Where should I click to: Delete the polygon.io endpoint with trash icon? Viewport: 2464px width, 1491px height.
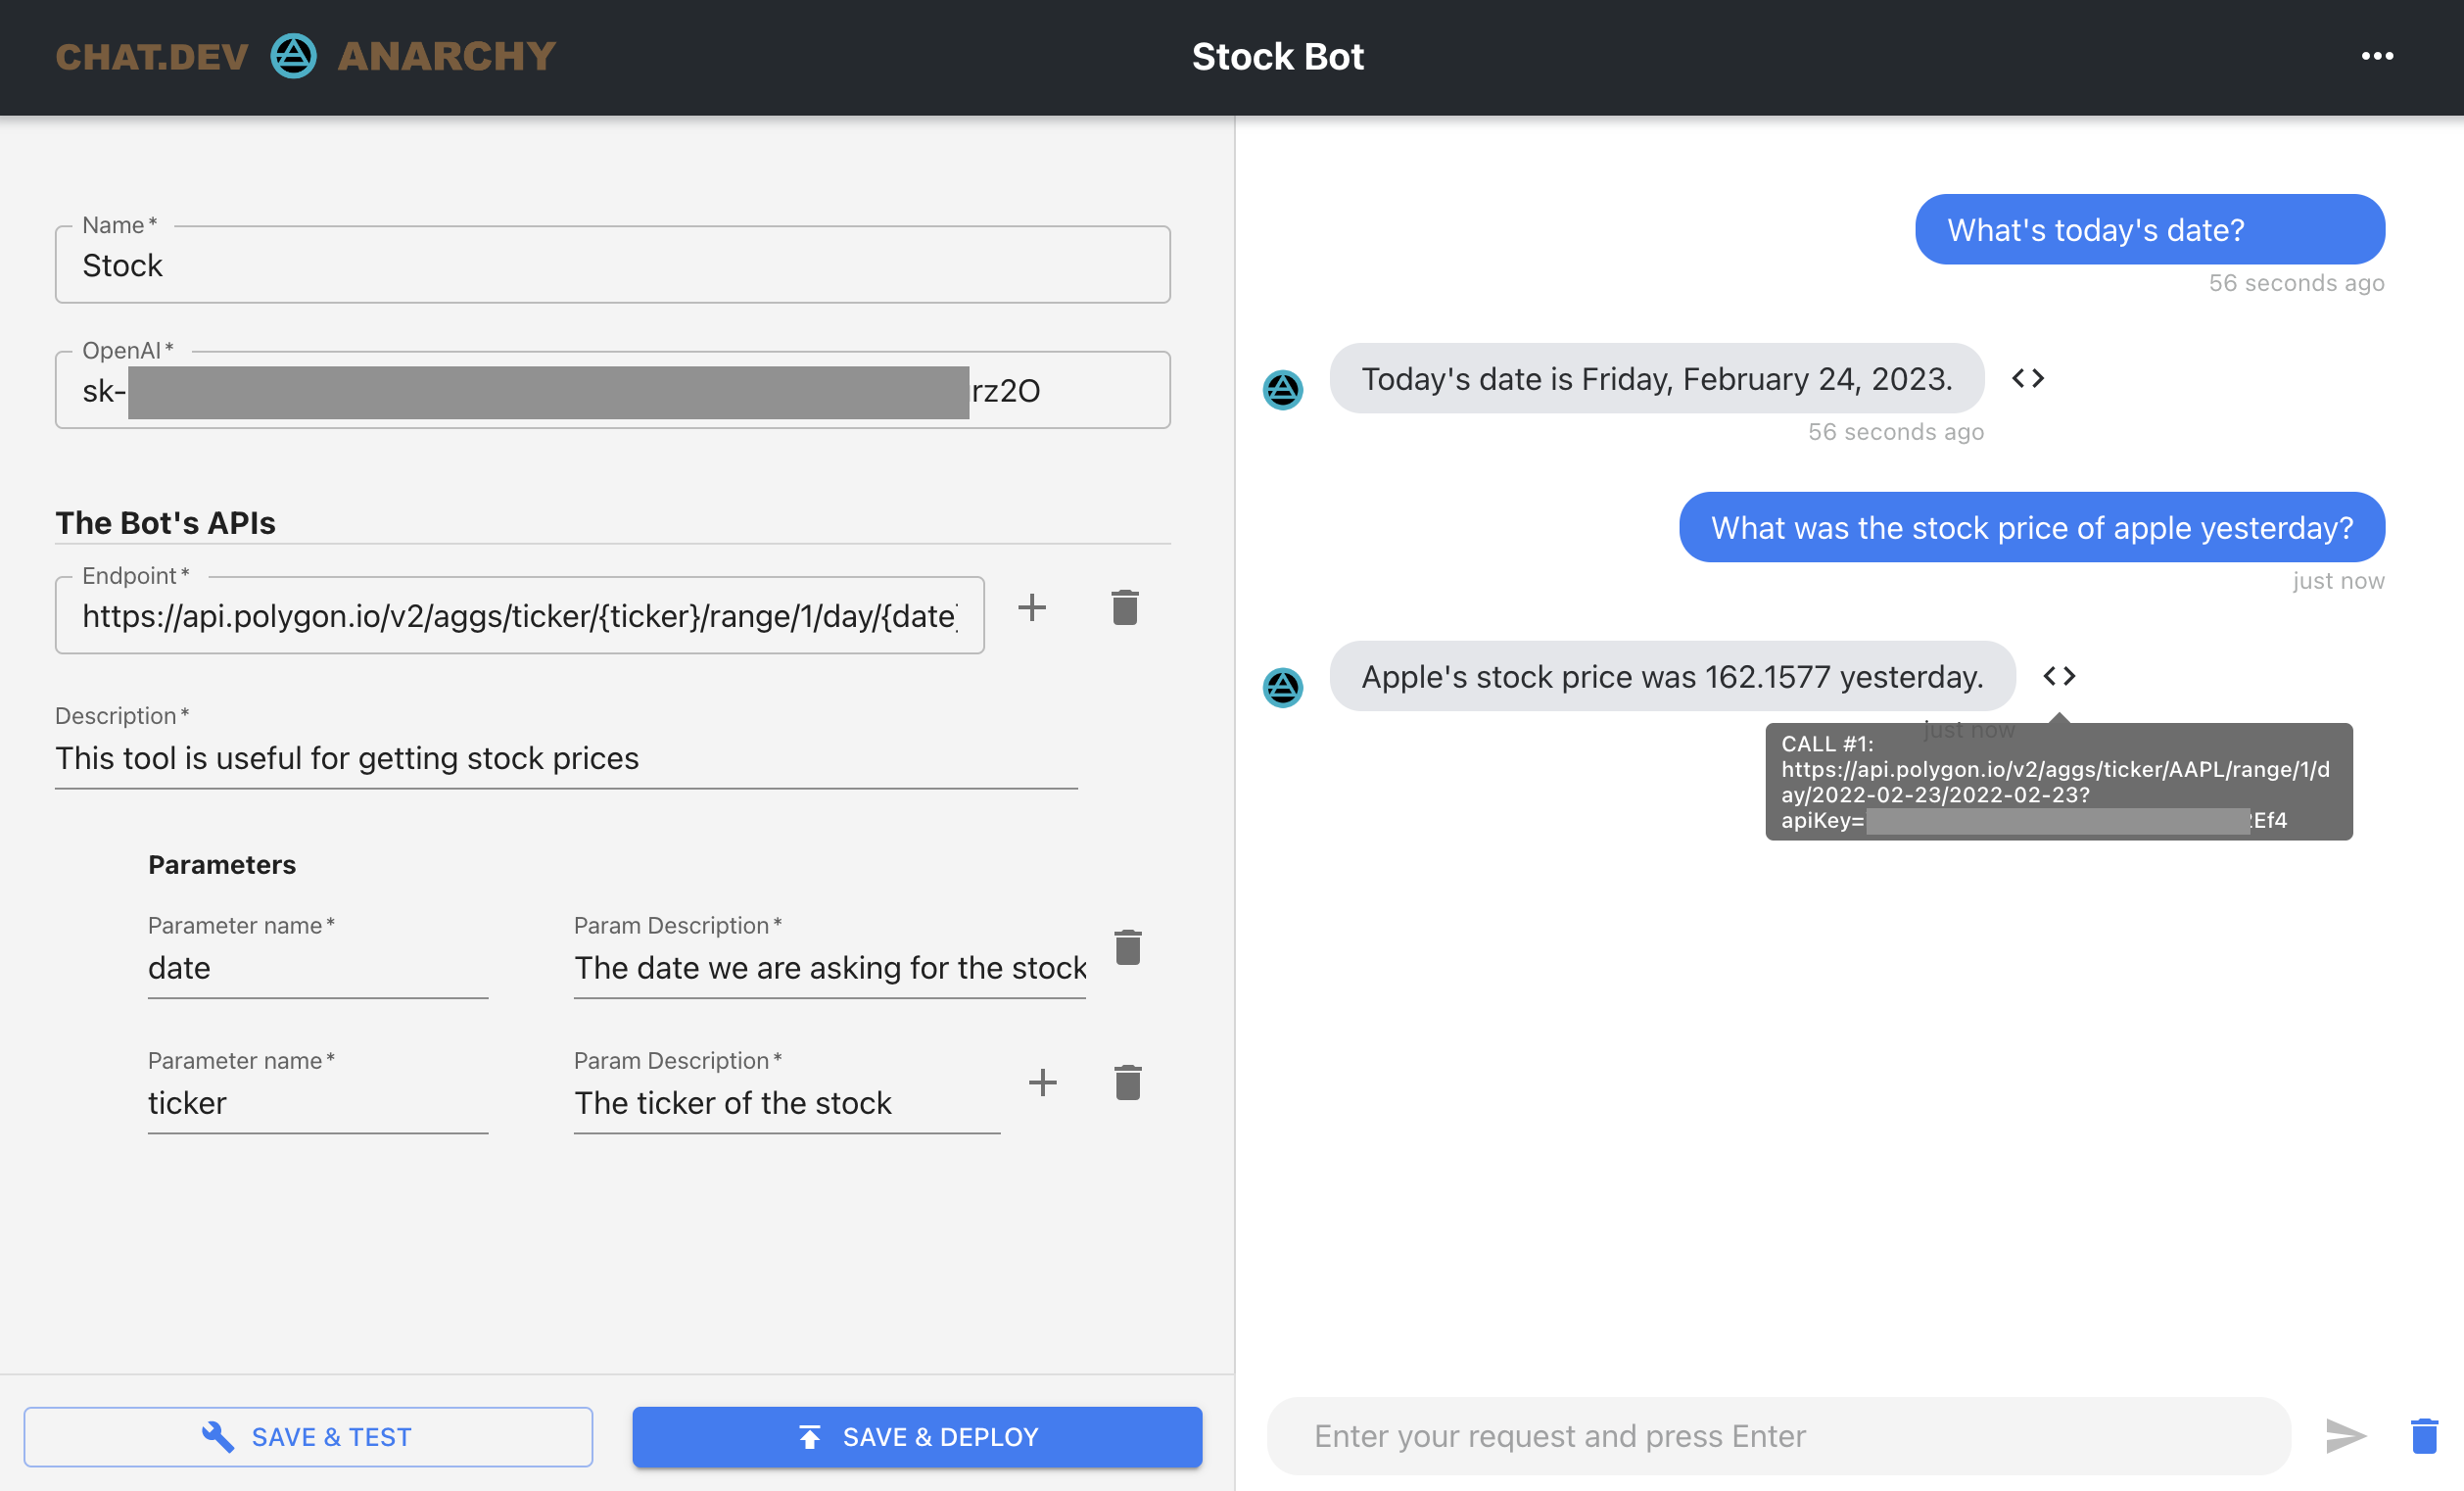(x=1124, y=608)
